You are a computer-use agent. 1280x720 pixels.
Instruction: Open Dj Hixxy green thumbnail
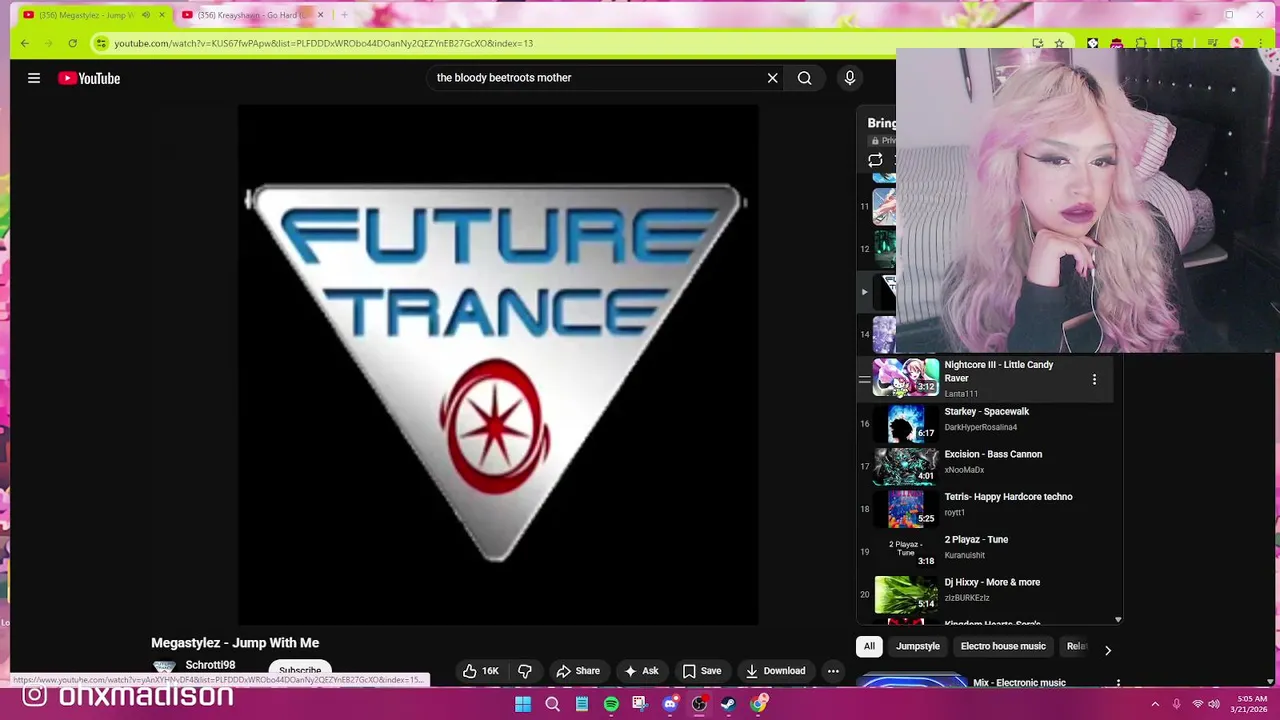[906, 594]
